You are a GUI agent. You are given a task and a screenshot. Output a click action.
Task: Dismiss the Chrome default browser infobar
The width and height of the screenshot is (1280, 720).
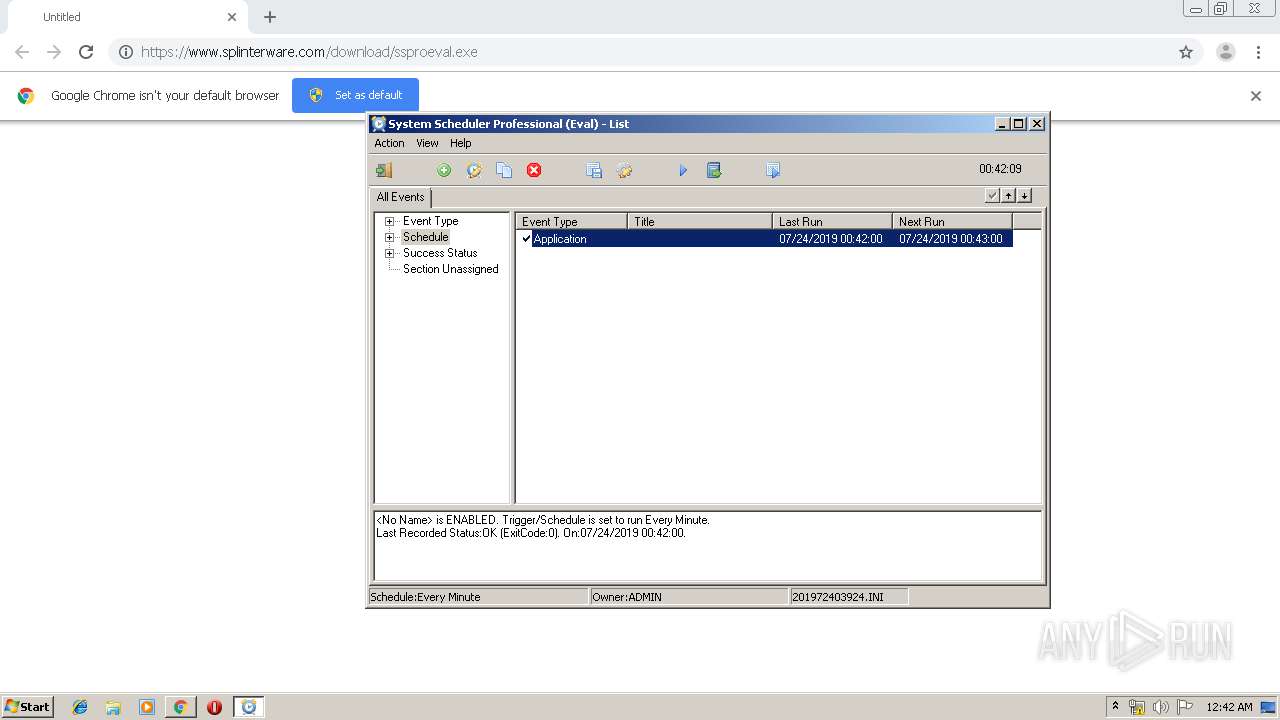1256,96
